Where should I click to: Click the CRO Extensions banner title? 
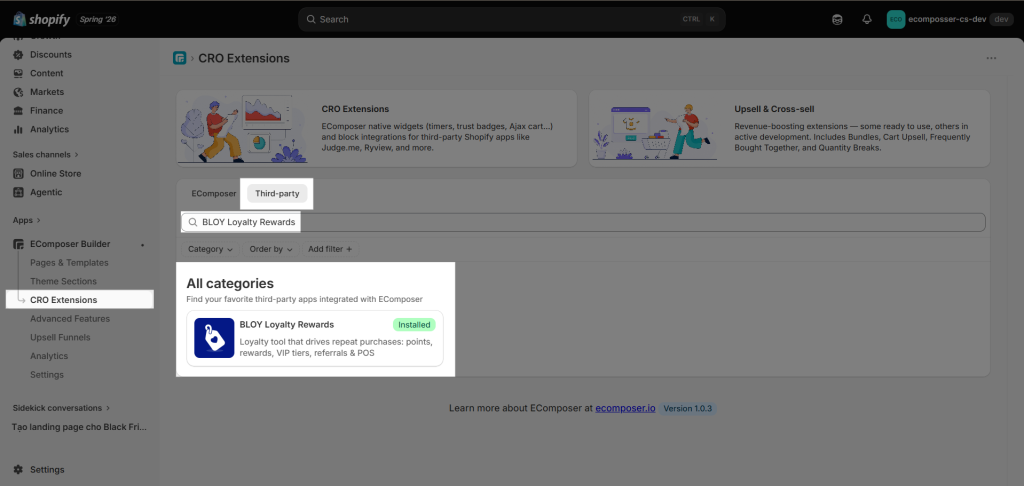click(355, 109)
